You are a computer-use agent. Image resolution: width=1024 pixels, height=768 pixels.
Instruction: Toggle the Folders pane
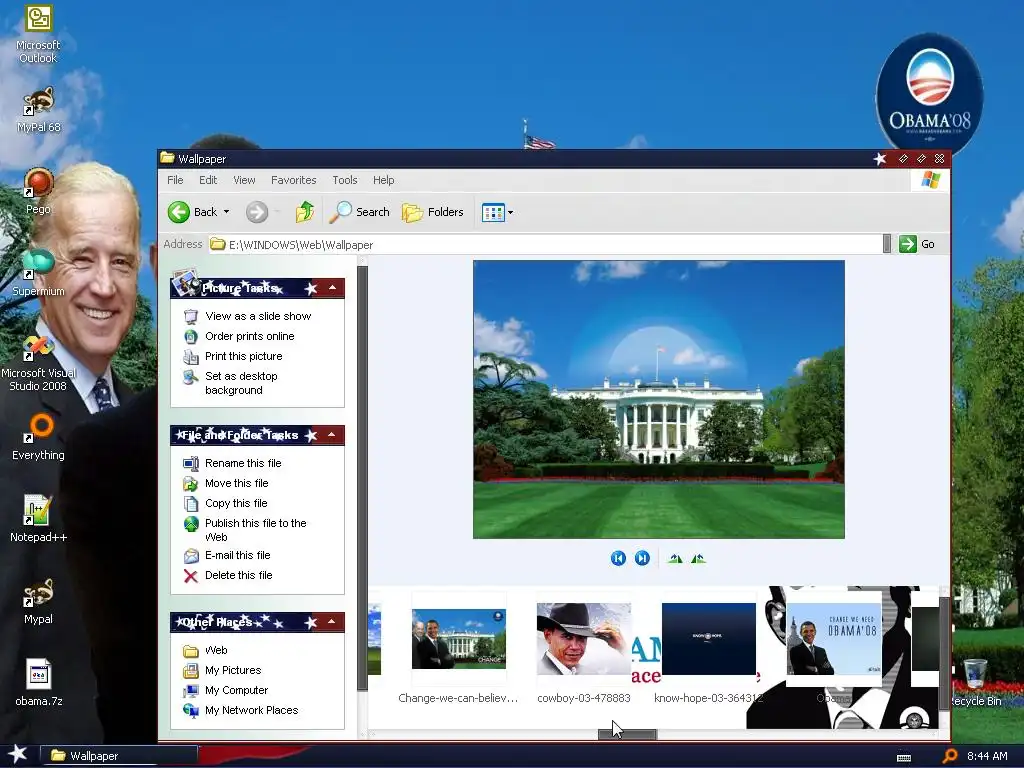click(x=432, y=212)
